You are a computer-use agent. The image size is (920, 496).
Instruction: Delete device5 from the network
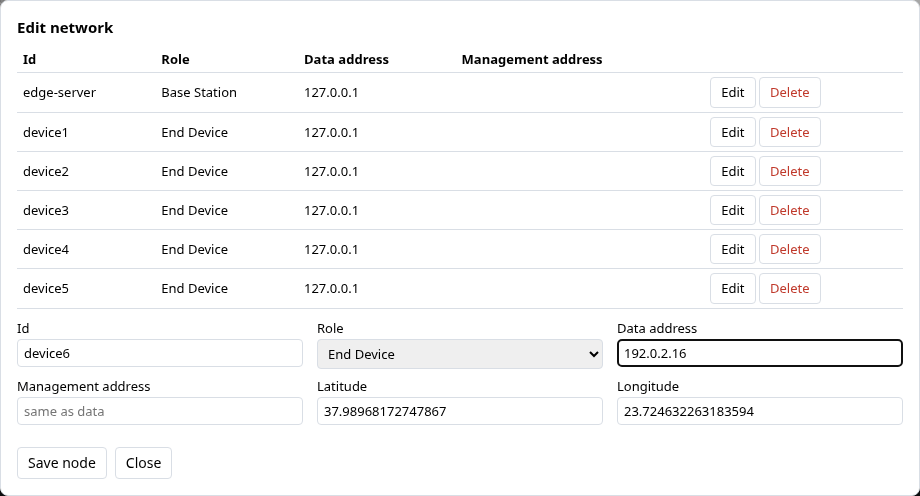789,288
